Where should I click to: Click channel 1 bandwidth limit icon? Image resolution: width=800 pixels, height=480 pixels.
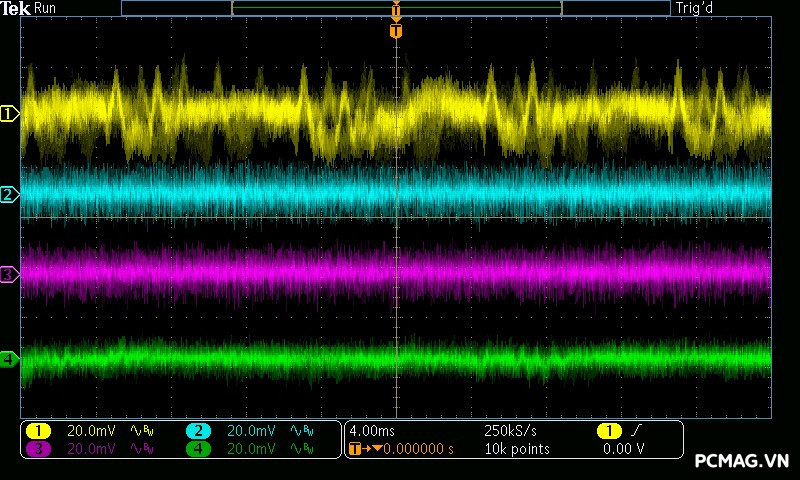click(145, 430)
